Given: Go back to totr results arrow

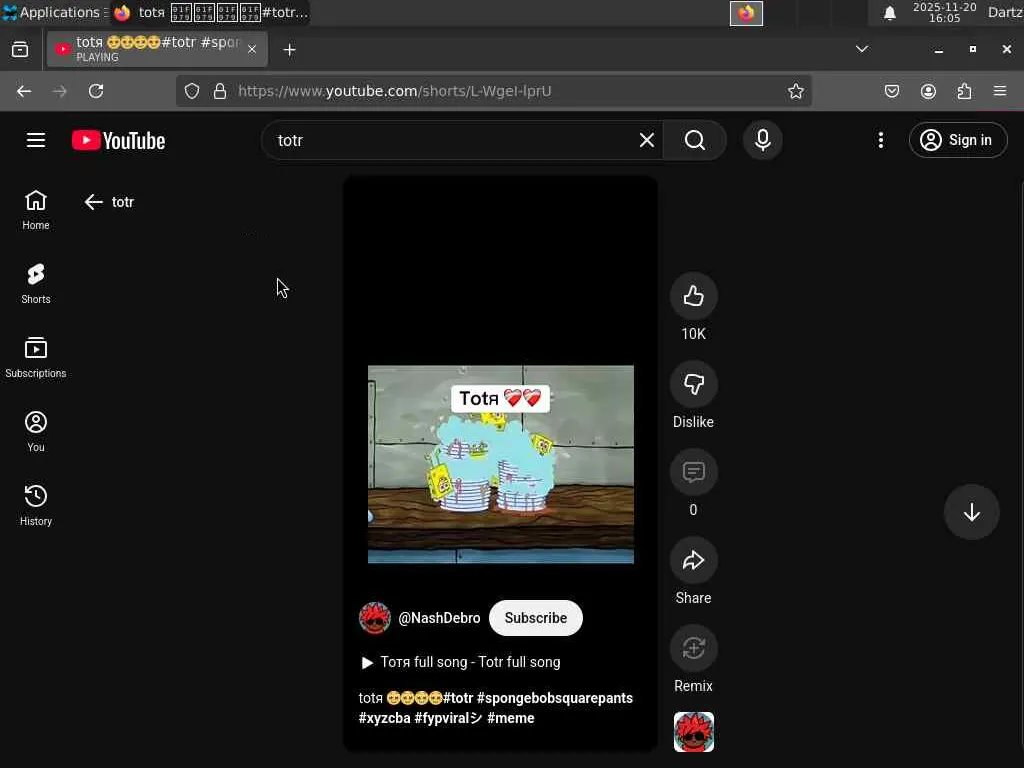Looking at the screenshot, I should click(x=93, y=202).
